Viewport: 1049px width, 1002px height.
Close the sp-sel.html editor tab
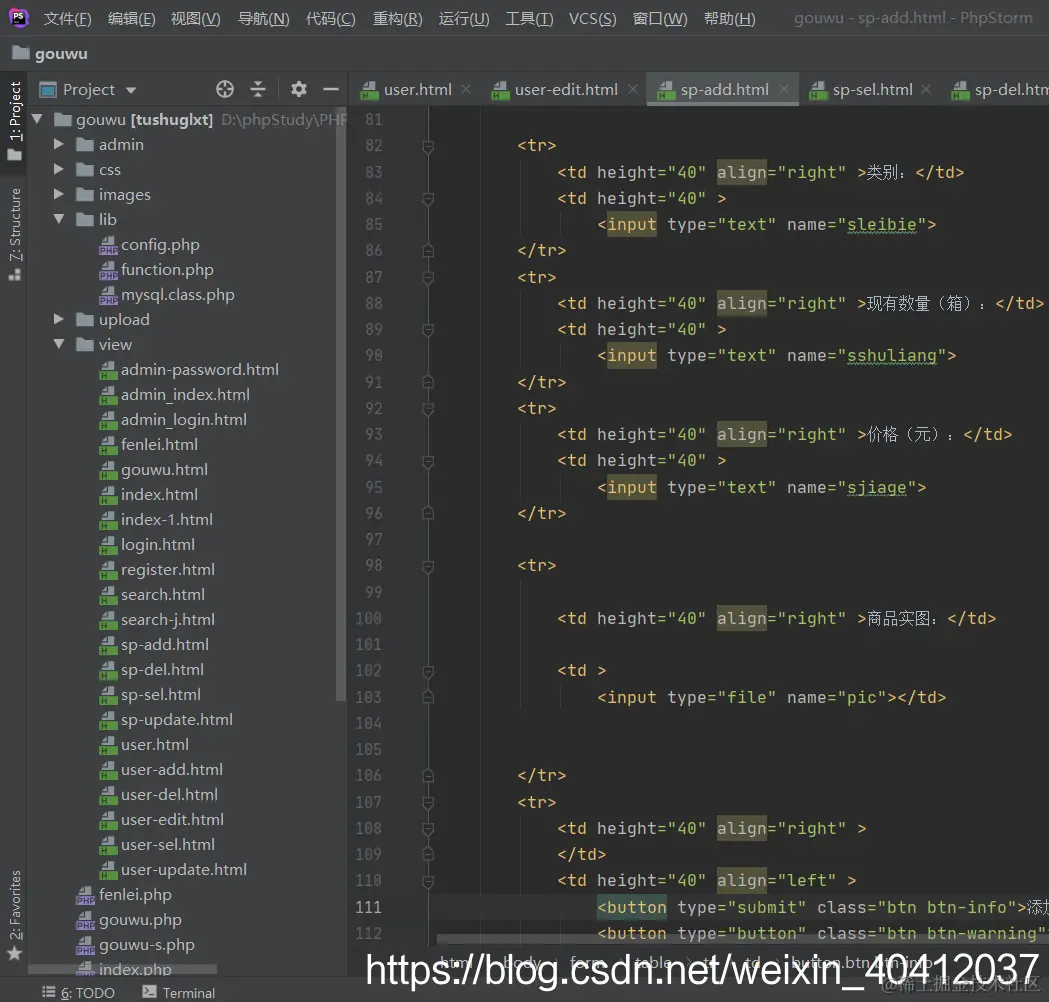pos(927,89)
